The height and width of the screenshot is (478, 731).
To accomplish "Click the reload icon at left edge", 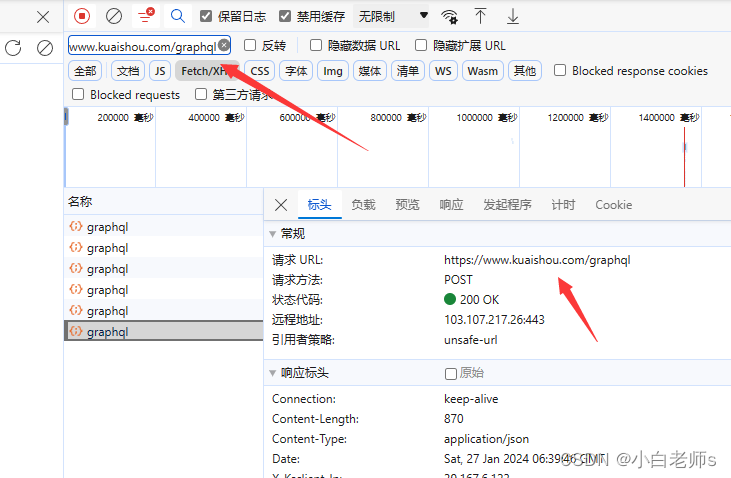I will coord(13,48).
